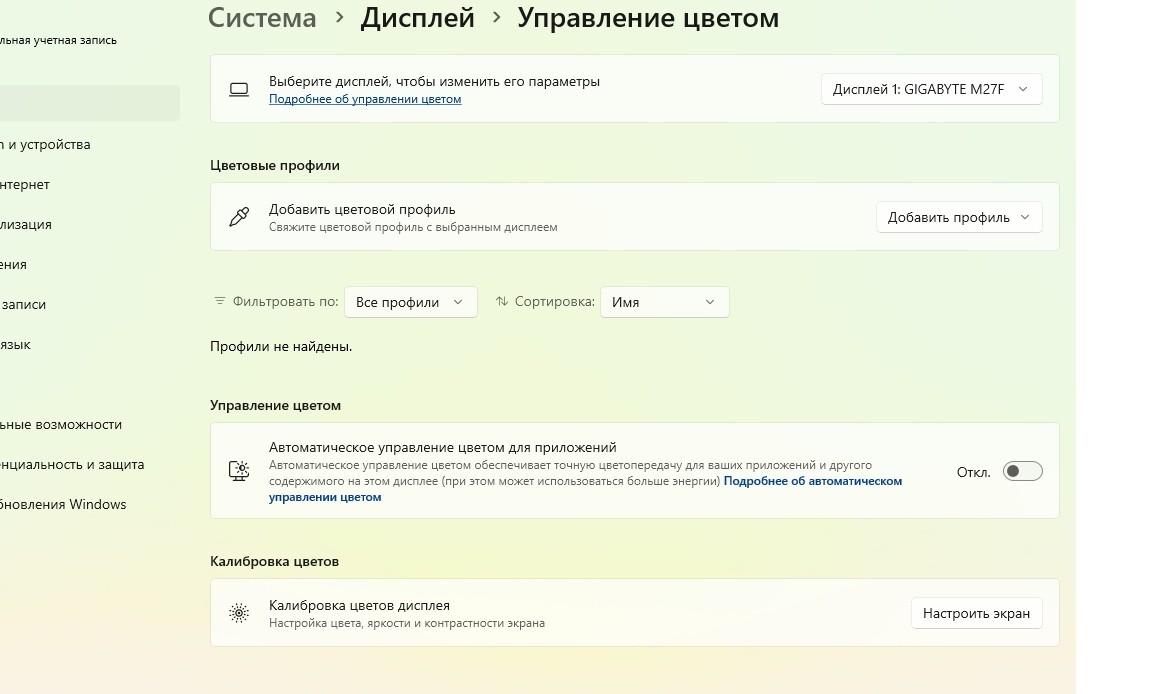Click the sort arrows icon
The image size is (1152, 694).
(502, 301)
